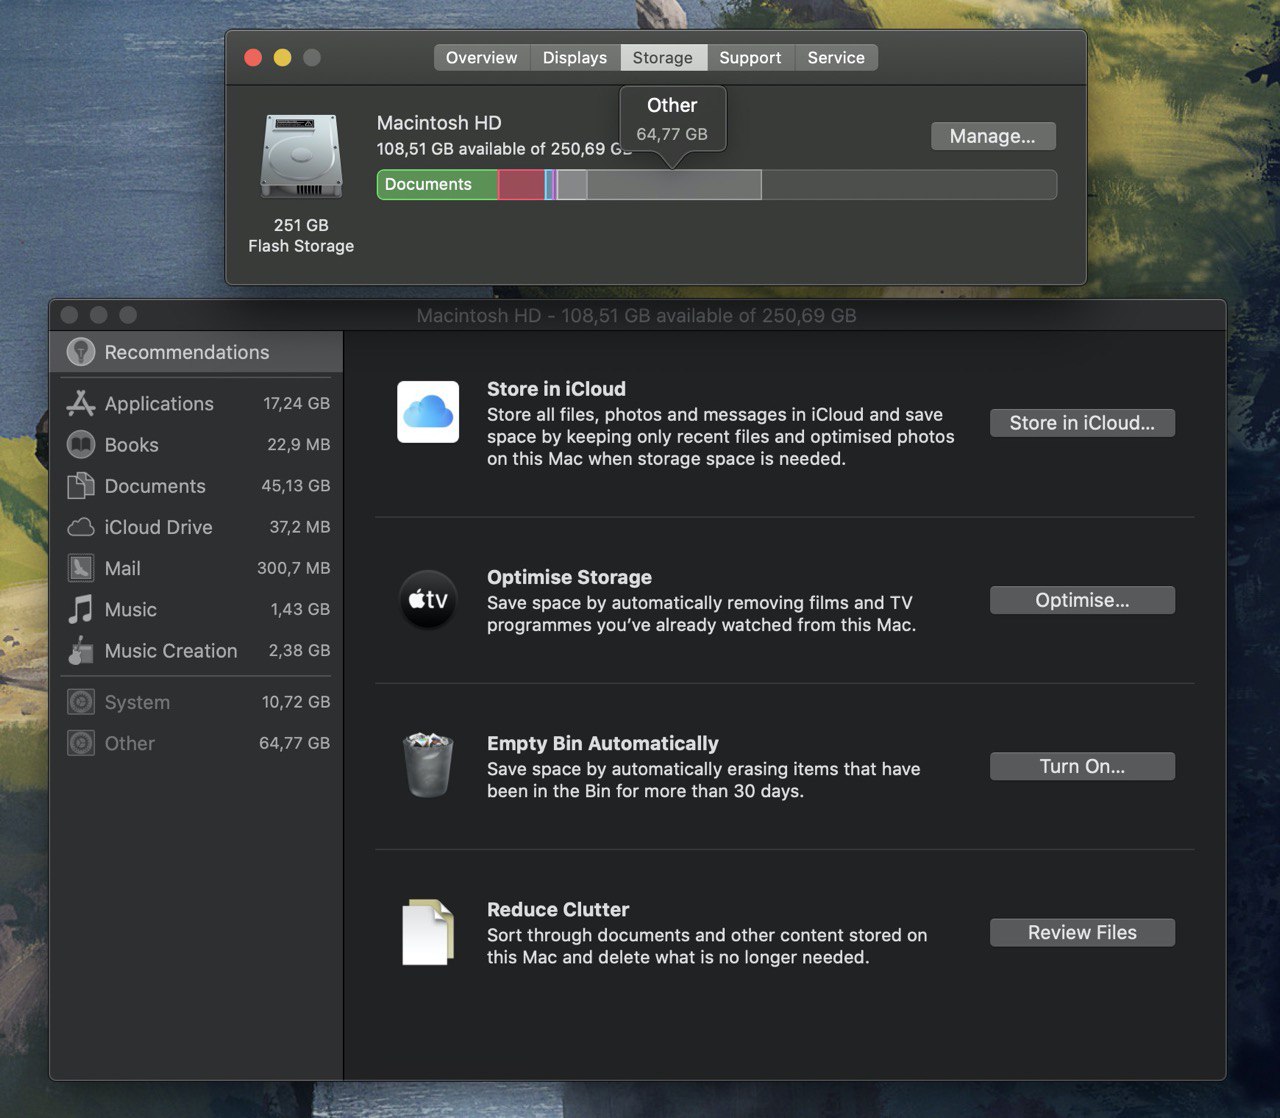Click the Store in iCloud heading

pos(556,389)
